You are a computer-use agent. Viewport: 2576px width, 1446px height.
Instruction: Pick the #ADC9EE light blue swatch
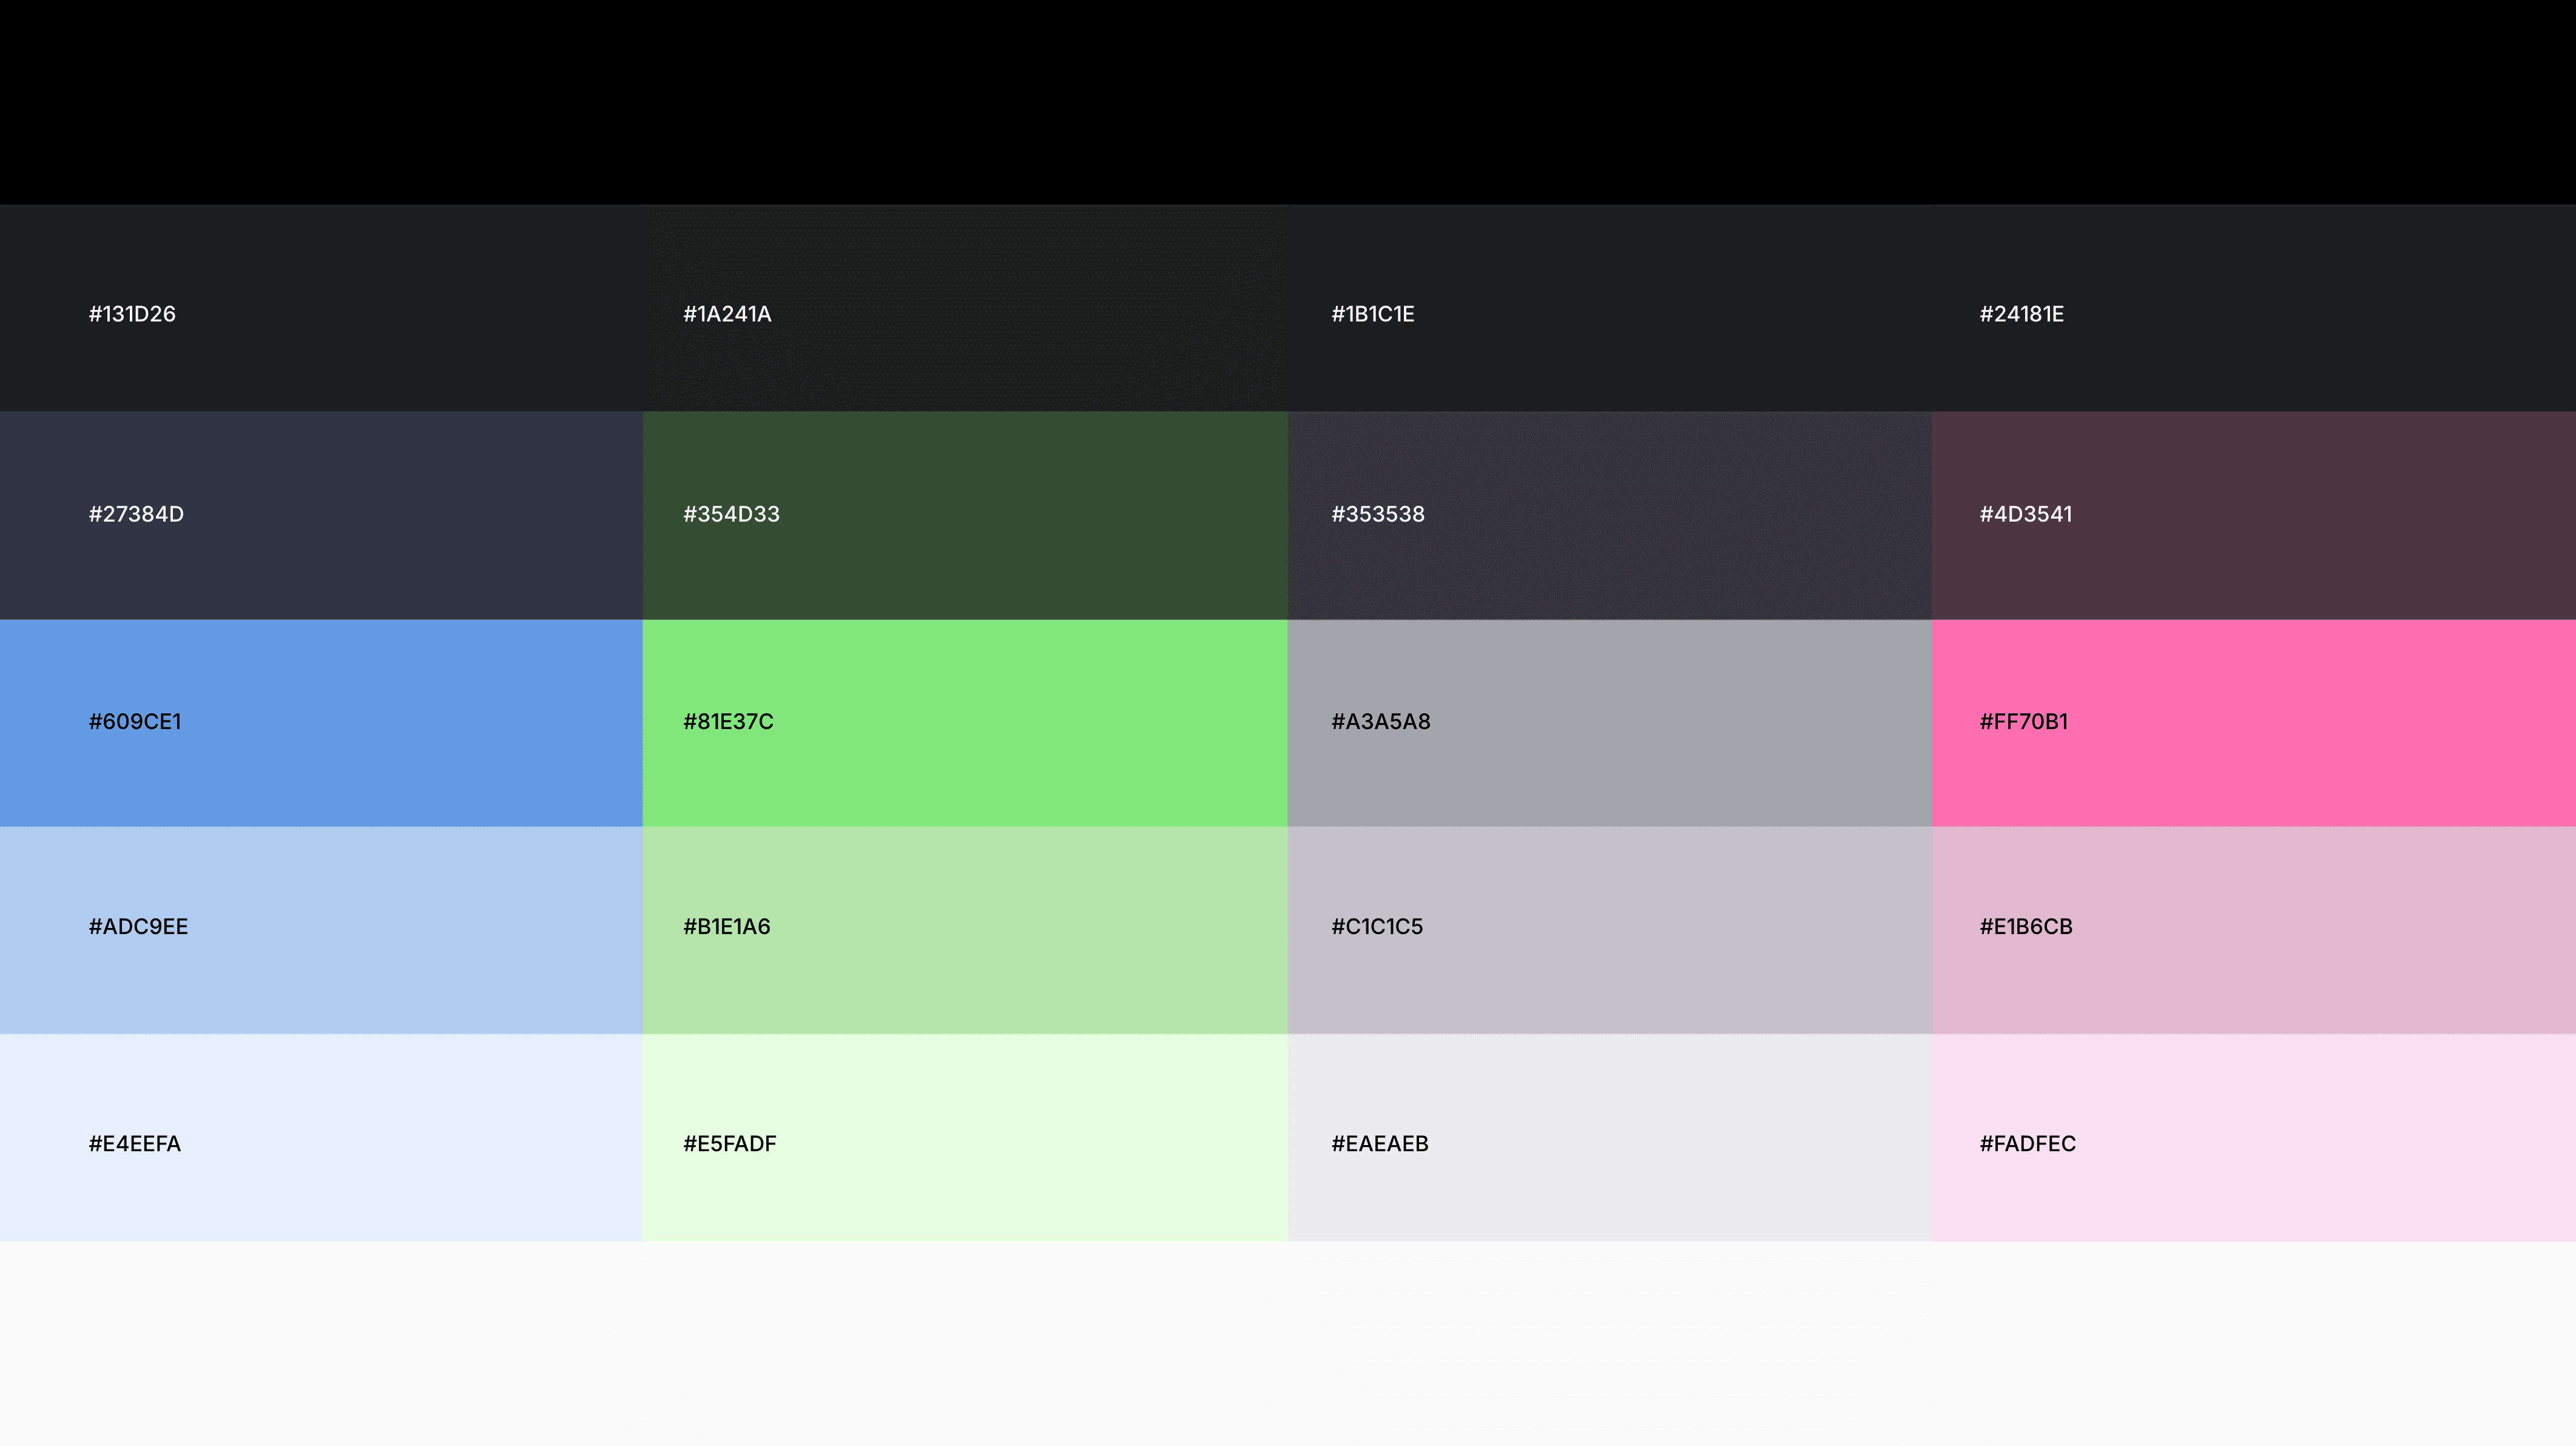(321, 928)
